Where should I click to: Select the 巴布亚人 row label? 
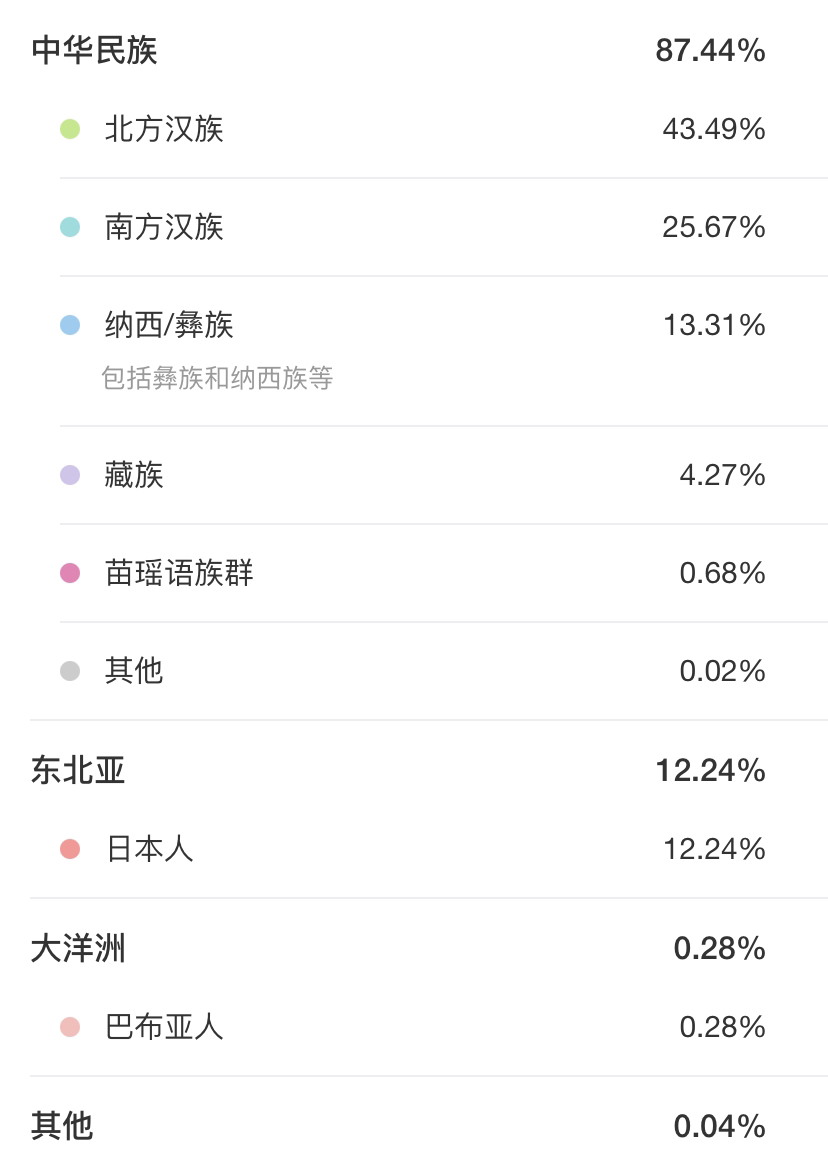tap(165, 1027)
